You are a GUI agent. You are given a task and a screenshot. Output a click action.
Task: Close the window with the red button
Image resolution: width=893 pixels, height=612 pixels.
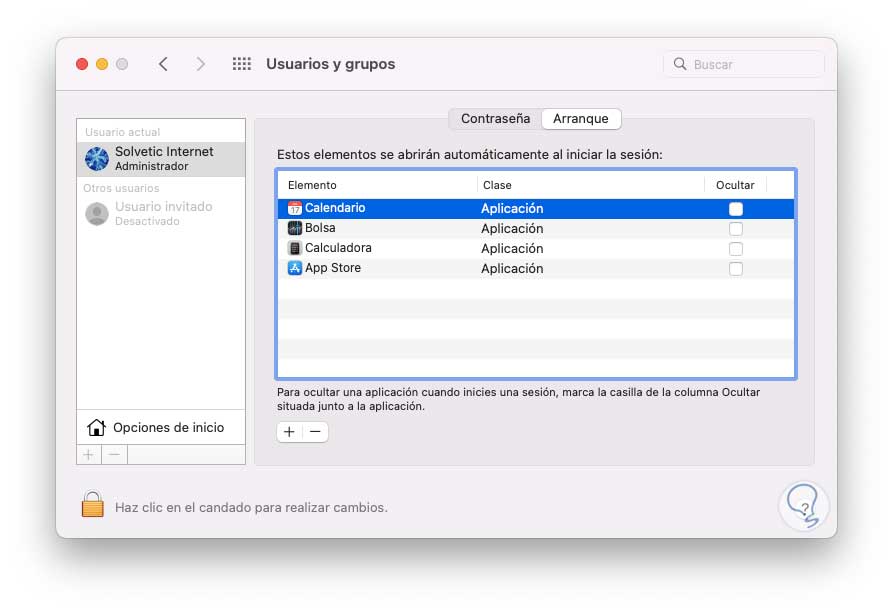[x=82, y=64]
